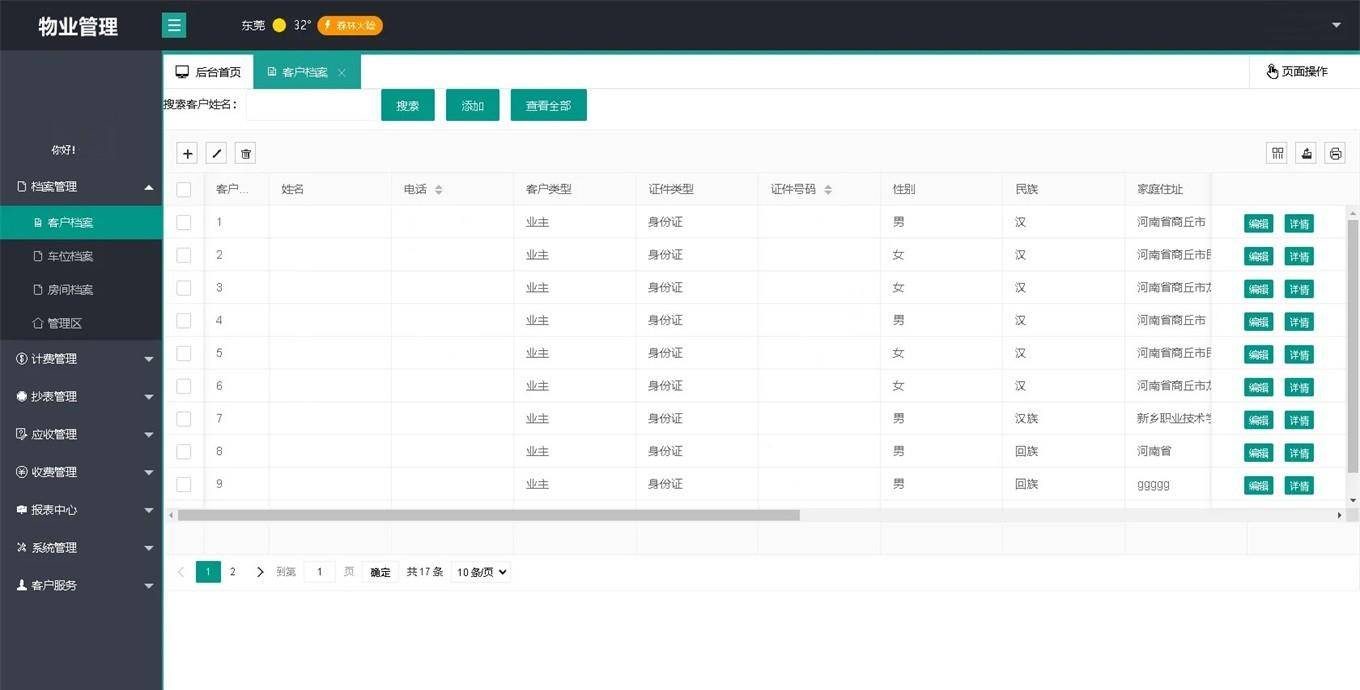Click the horizontal table scrollbar
This screenshot has height=690, width=1360.
489,515
